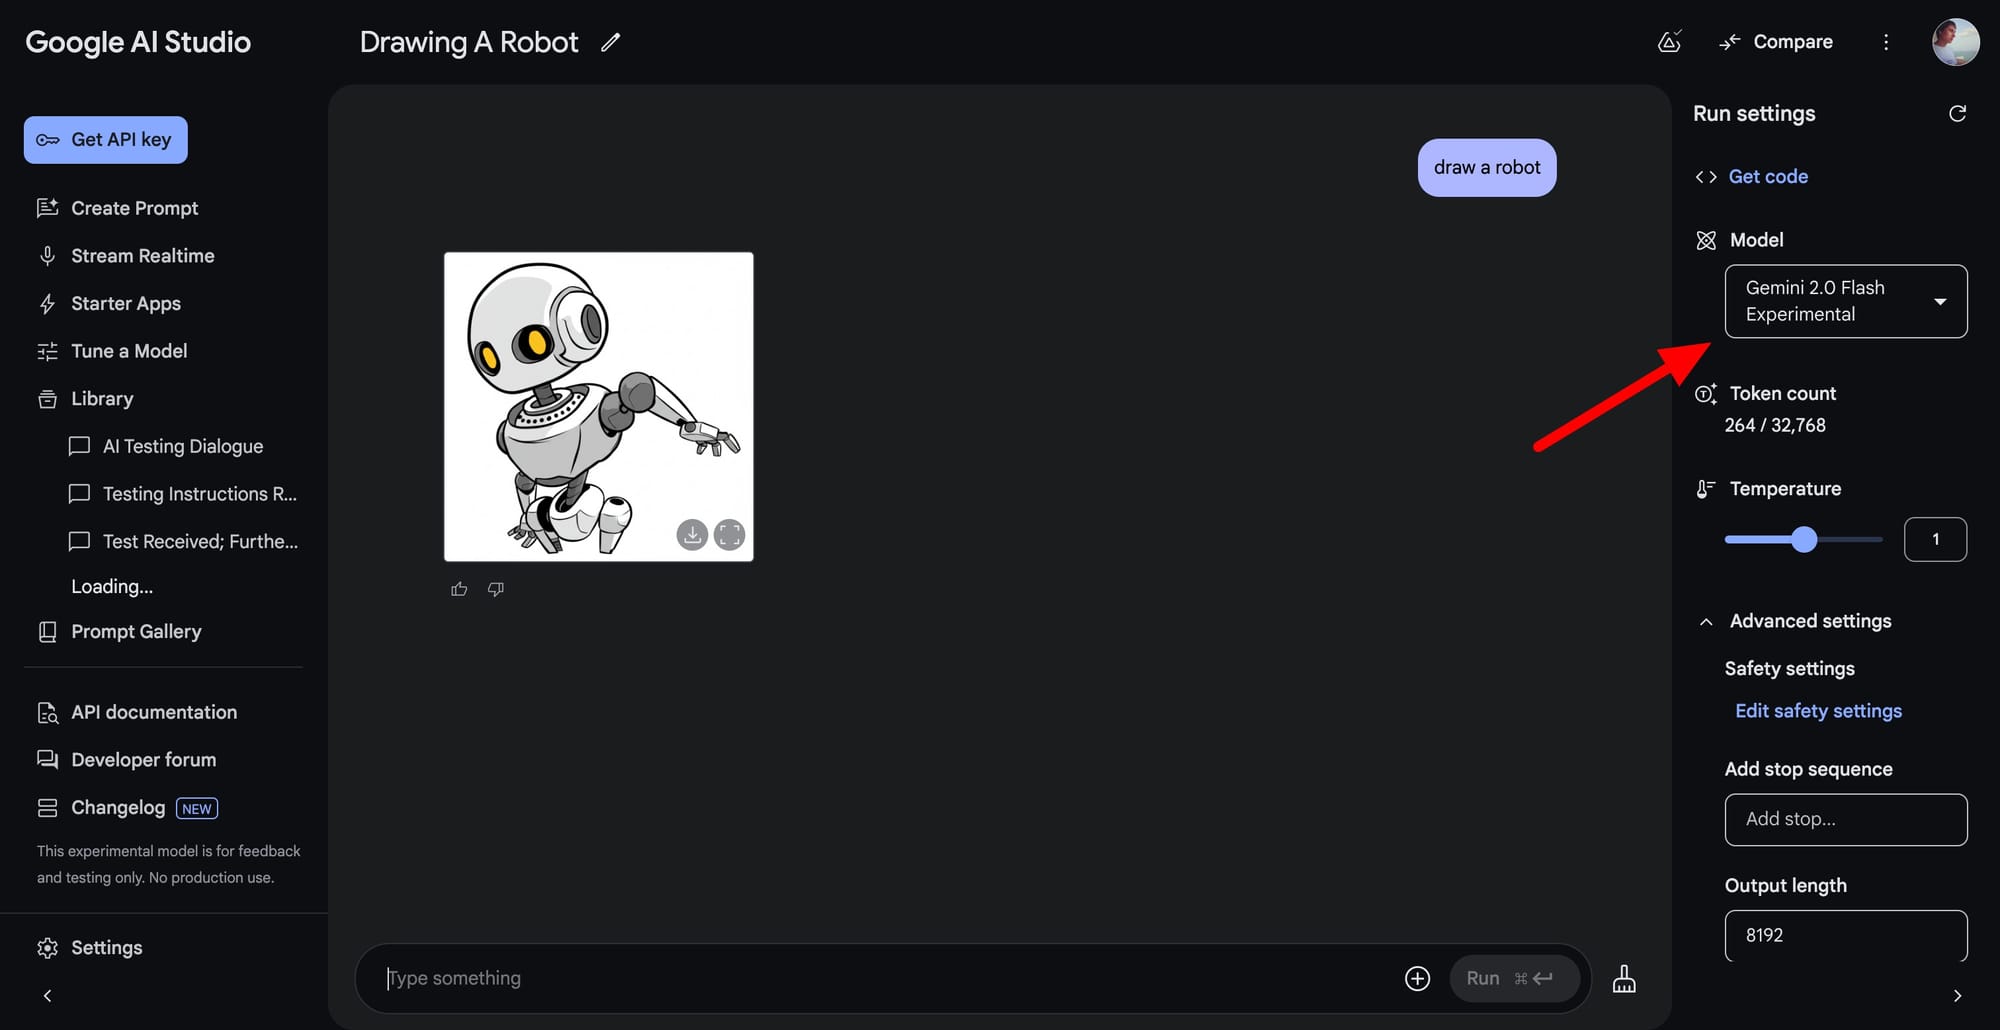Rename the prompt with the pencil icon
This screenshot has width=2000, height=1030.
[x=611, y=42]
